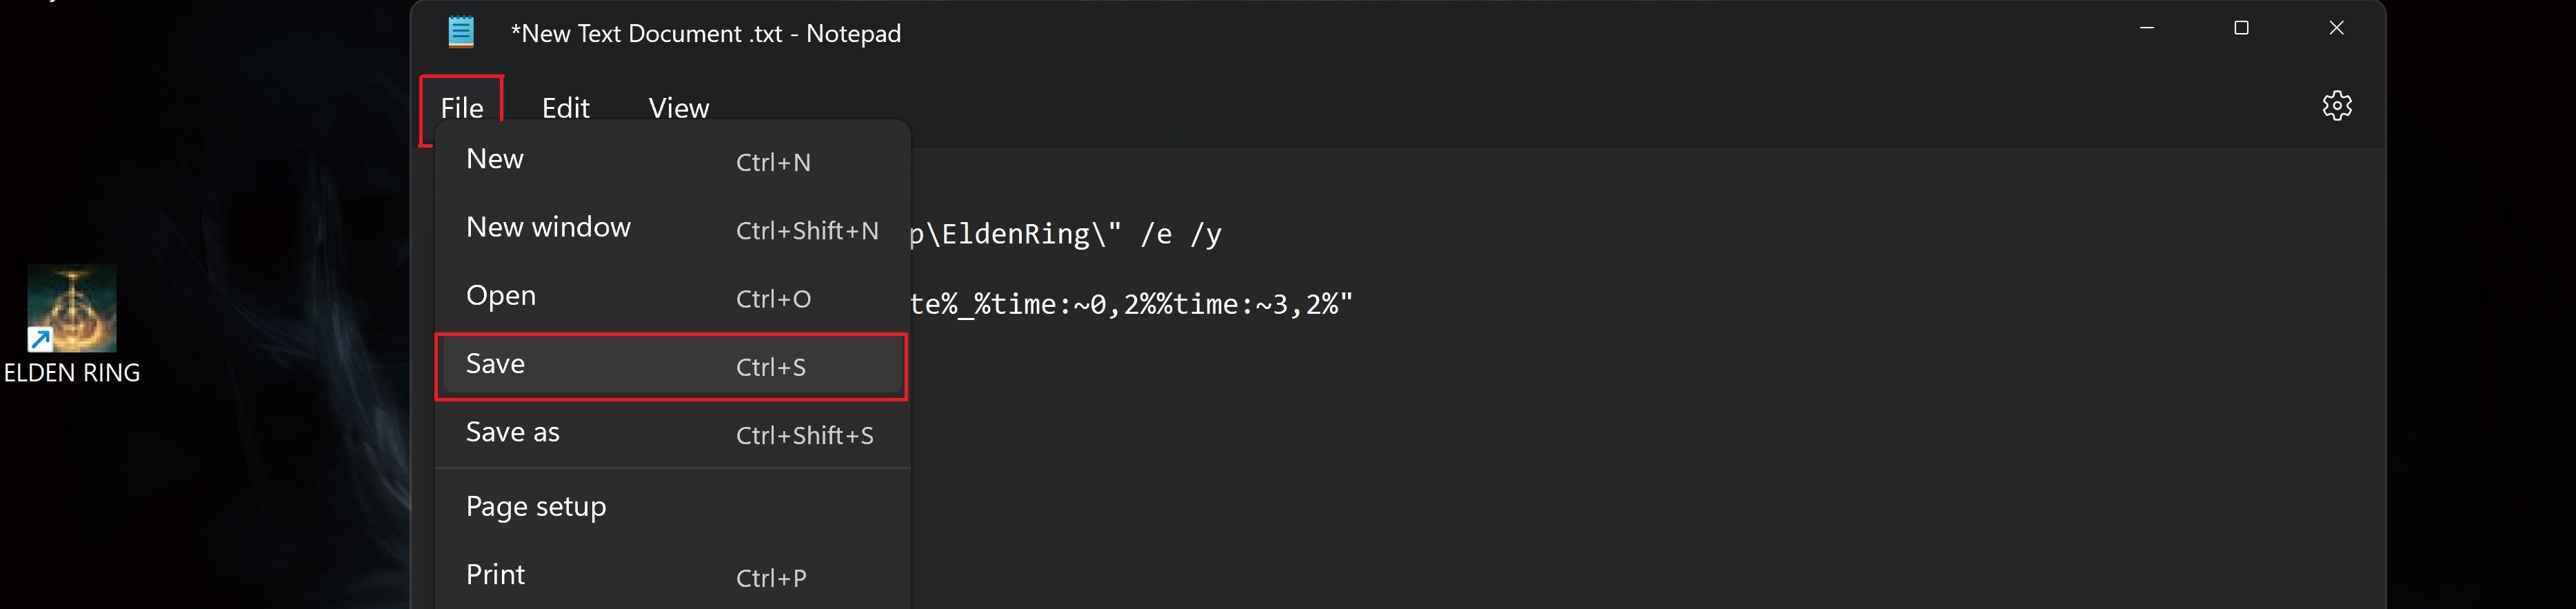Screen dimensions: 2576x609
Task: Select Save as menu option
Action: click(x=512, y=432)
